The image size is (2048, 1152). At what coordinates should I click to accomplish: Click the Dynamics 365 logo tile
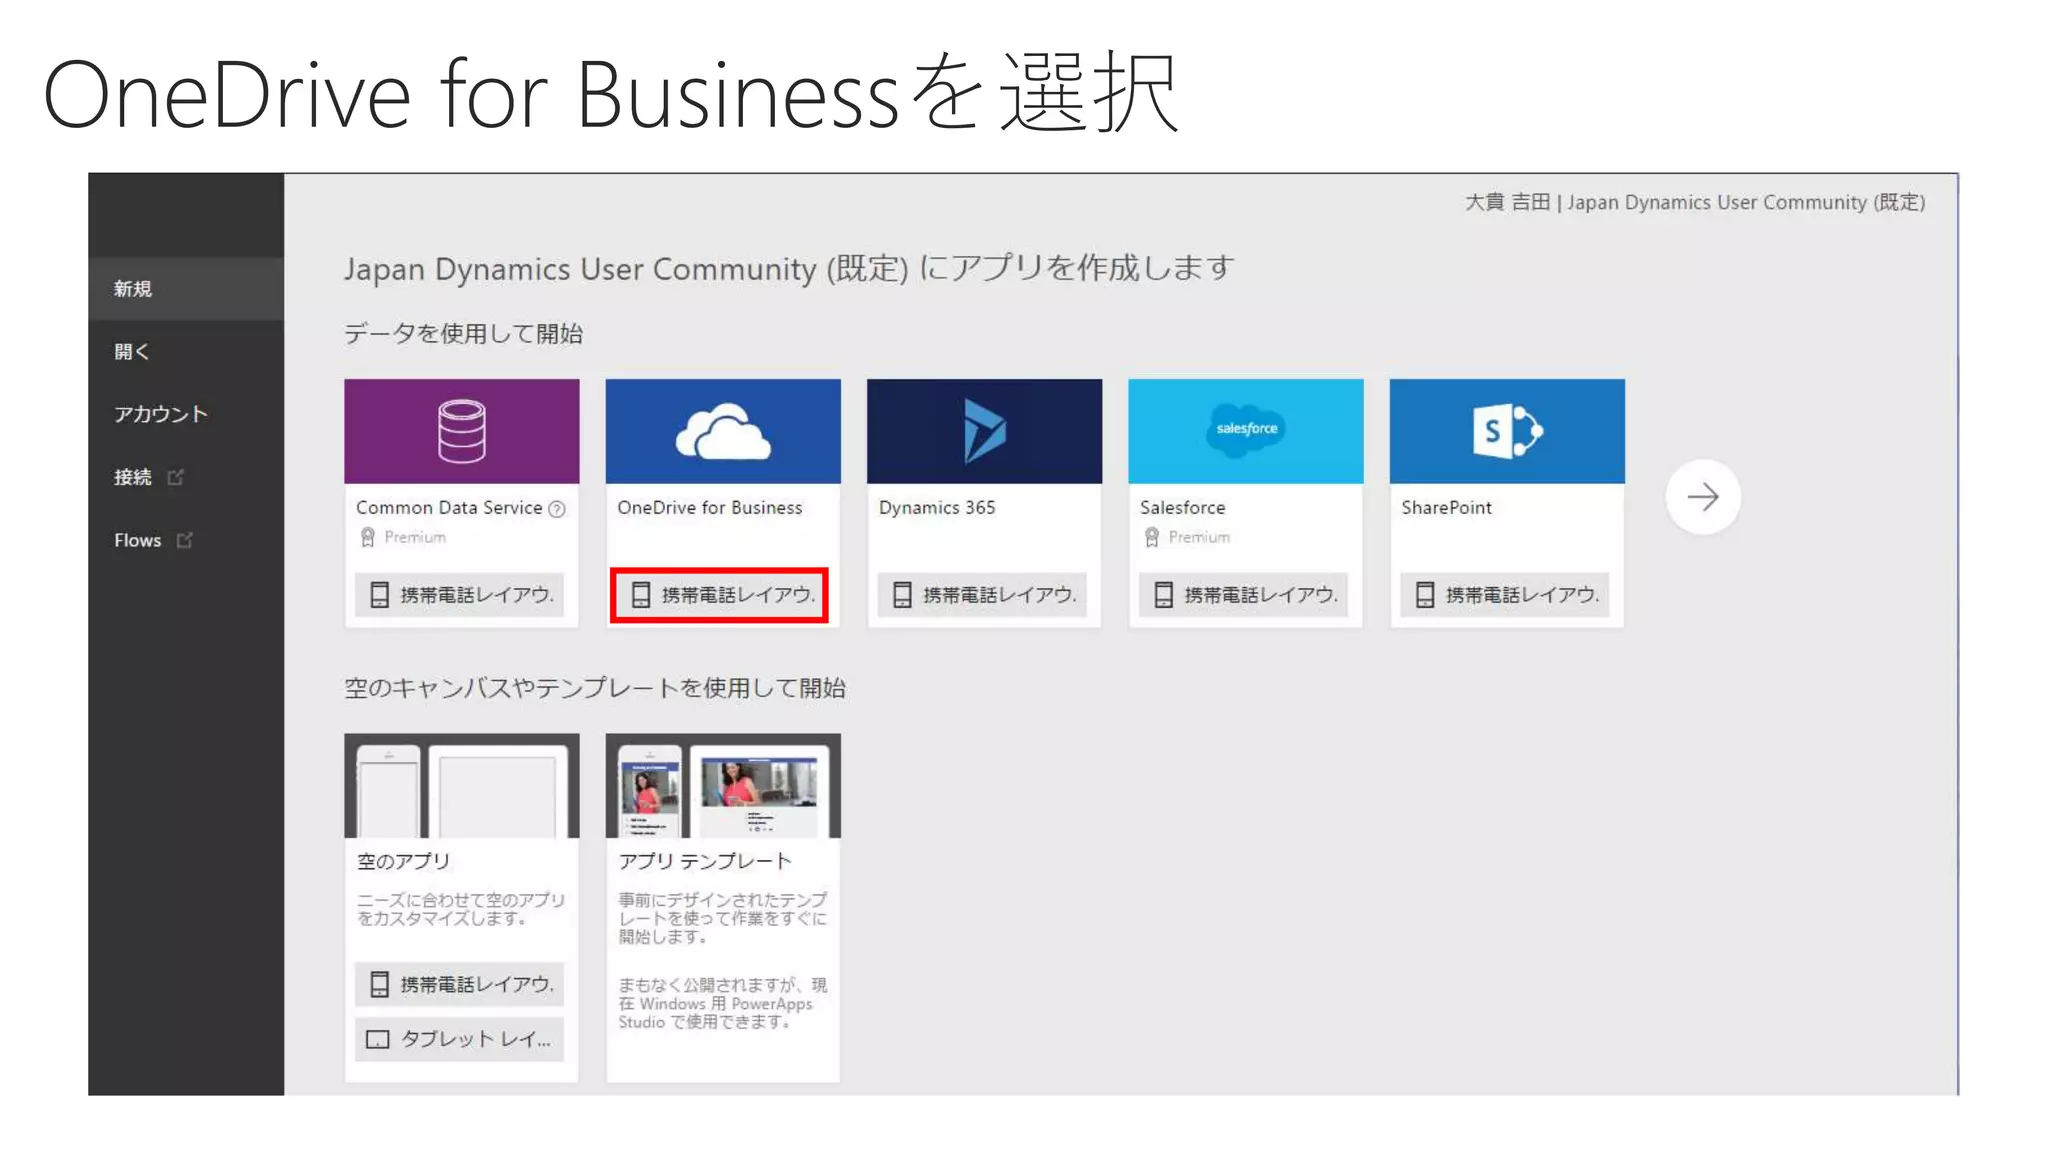tap(984, 431)
